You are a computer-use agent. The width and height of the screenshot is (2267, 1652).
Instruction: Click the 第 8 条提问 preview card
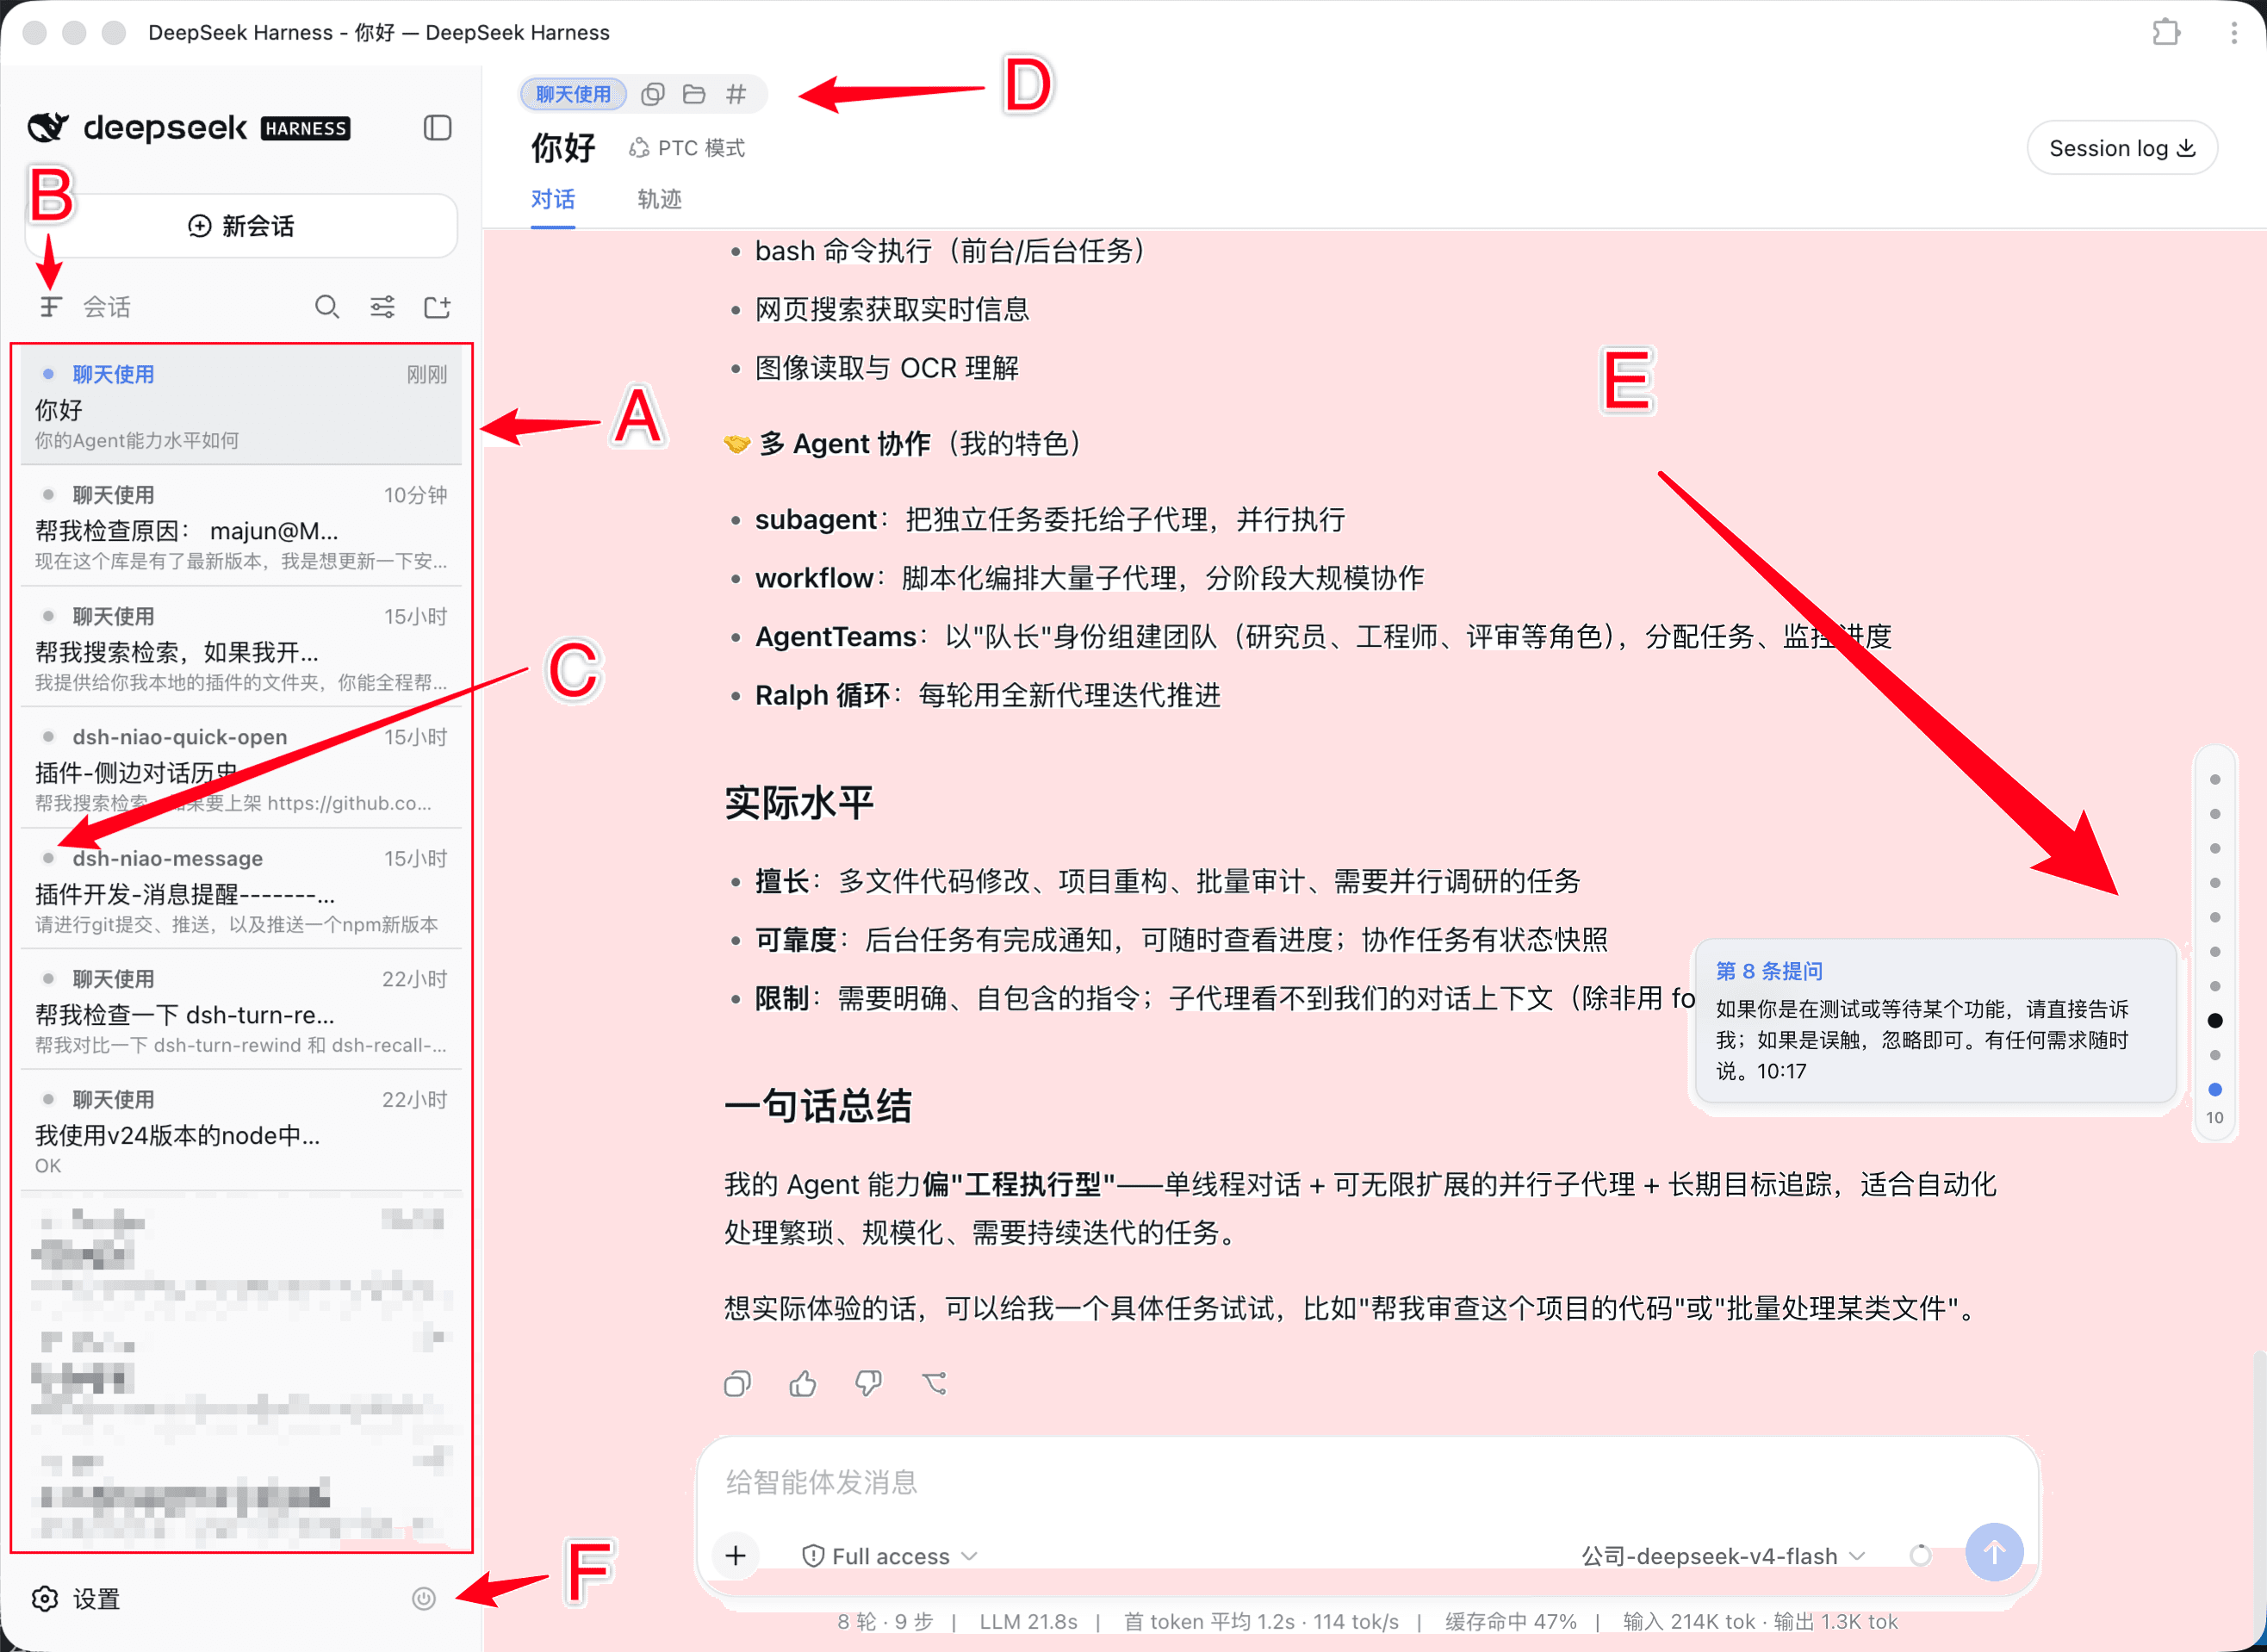[1935, 1021]
